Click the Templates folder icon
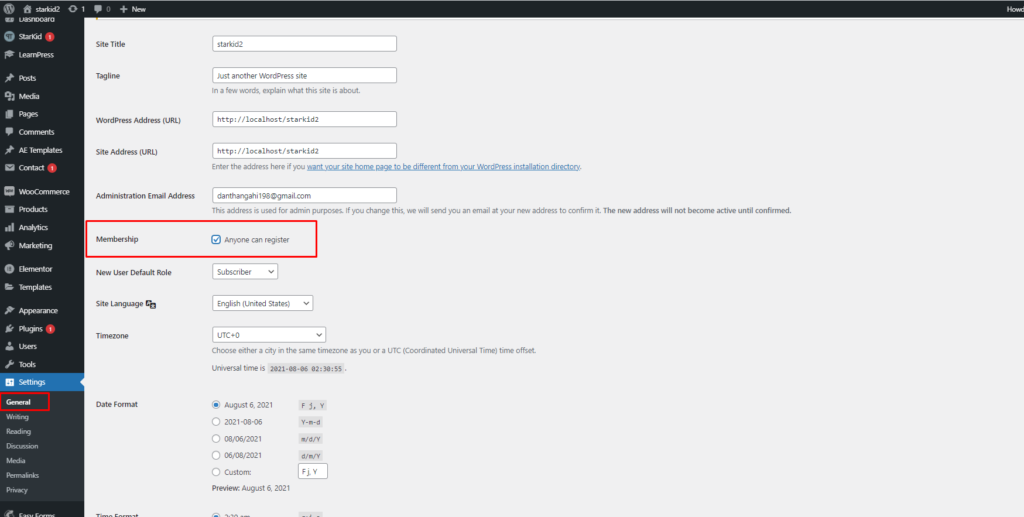Viewport: 1024px width, 517px height. pyautogui.click(x=9, y=287)
